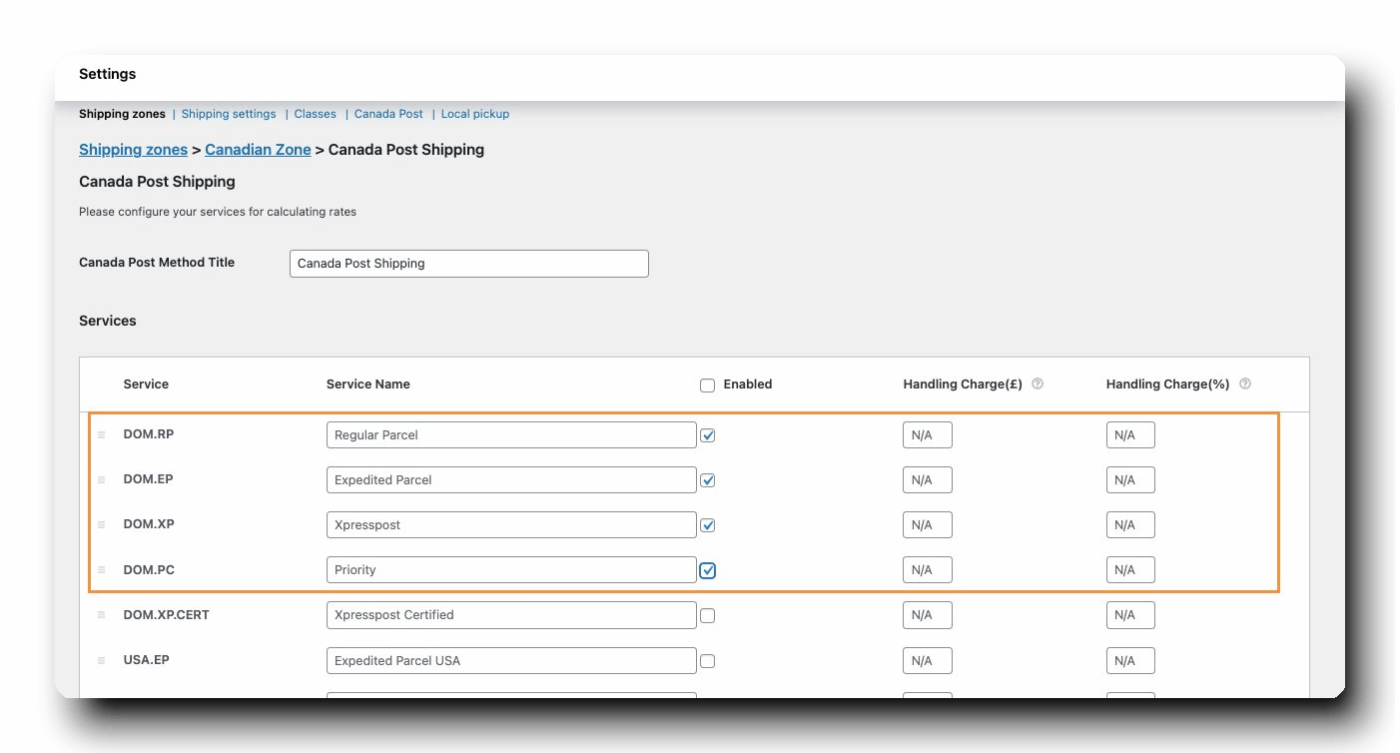Click the Handling Charge(%) column header
1400x753 pixels.
click(1168, 384)
